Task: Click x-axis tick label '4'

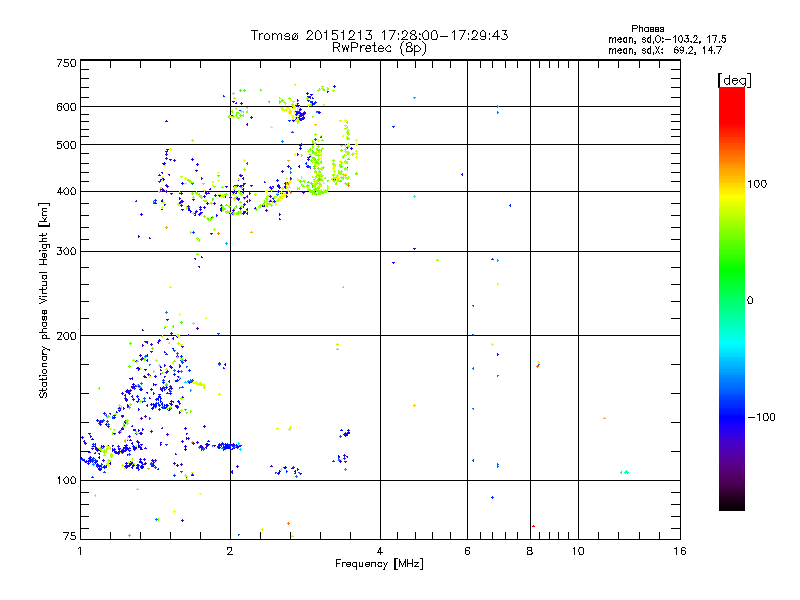Action: [380, 551]
